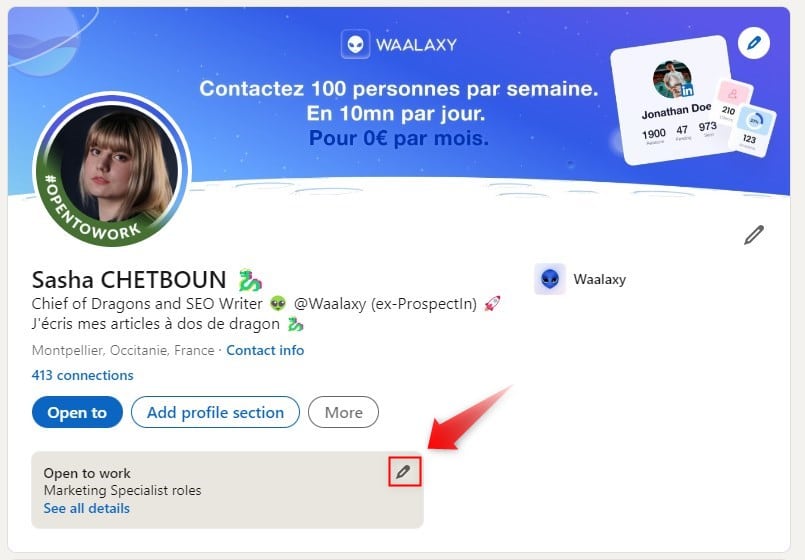The width and height of the screenshot is (805, 560).
Task: Expand the Open to dropdown button
Action: click(77, 412)
